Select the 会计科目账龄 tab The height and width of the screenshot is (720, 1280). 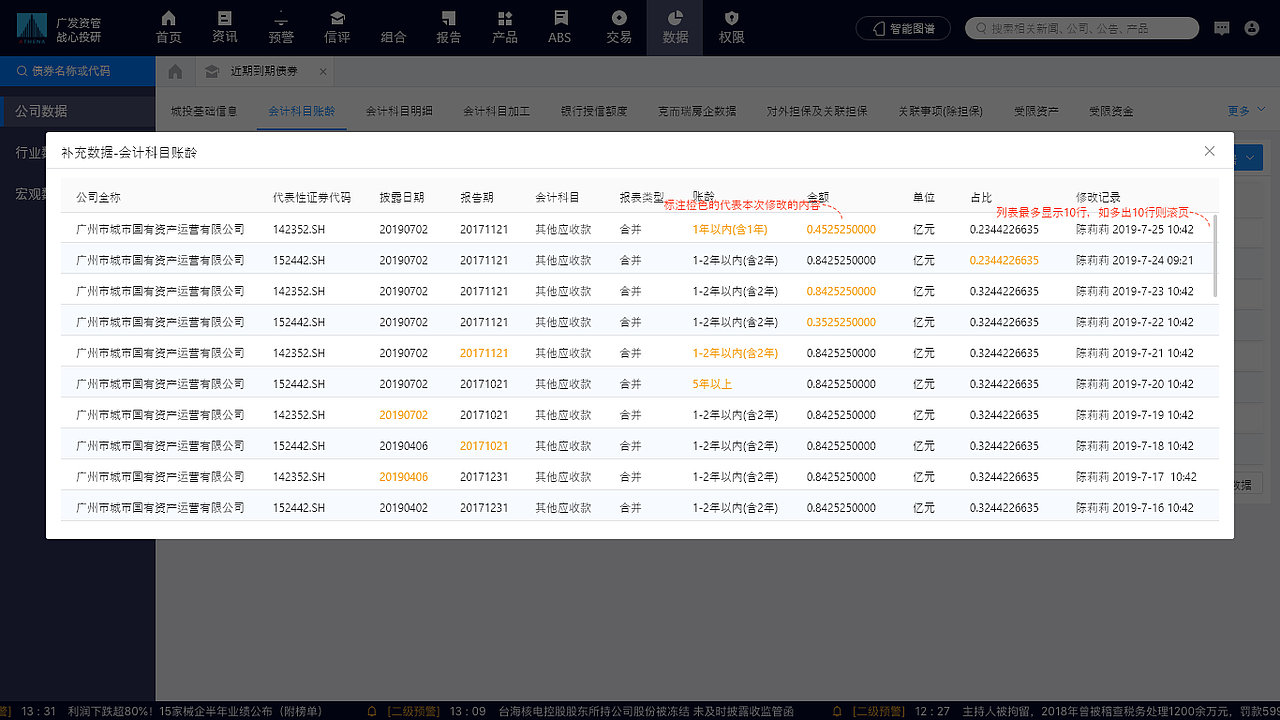(x=302, y=111)
